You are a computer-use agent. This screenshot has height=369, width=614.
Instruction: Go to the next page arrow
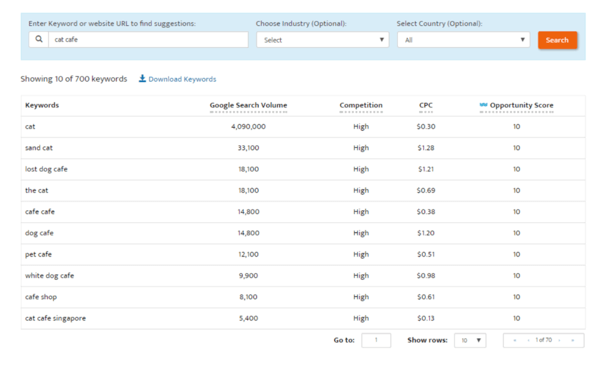point(559,340)
